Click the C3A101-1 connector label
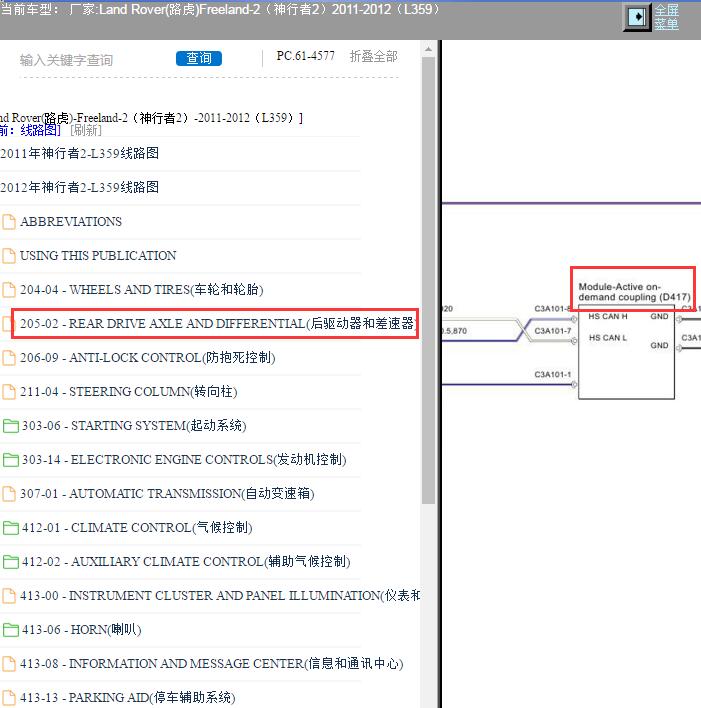 553,374
